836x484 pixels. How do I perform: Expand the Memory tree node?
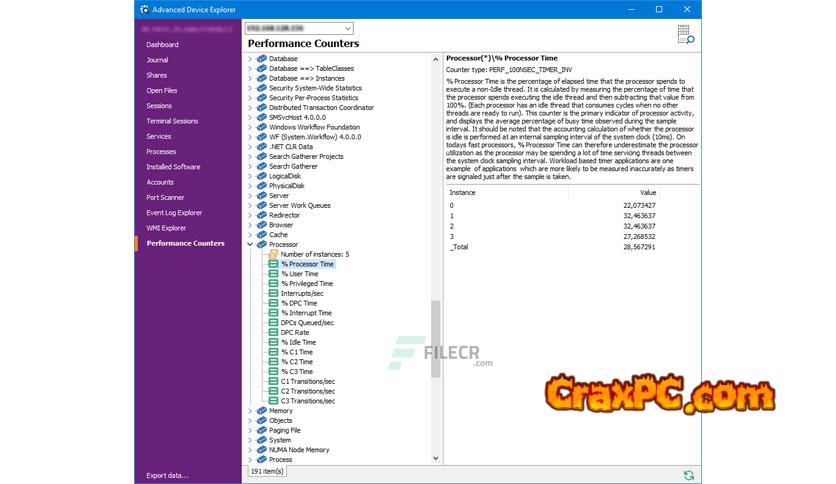(250, 410)
